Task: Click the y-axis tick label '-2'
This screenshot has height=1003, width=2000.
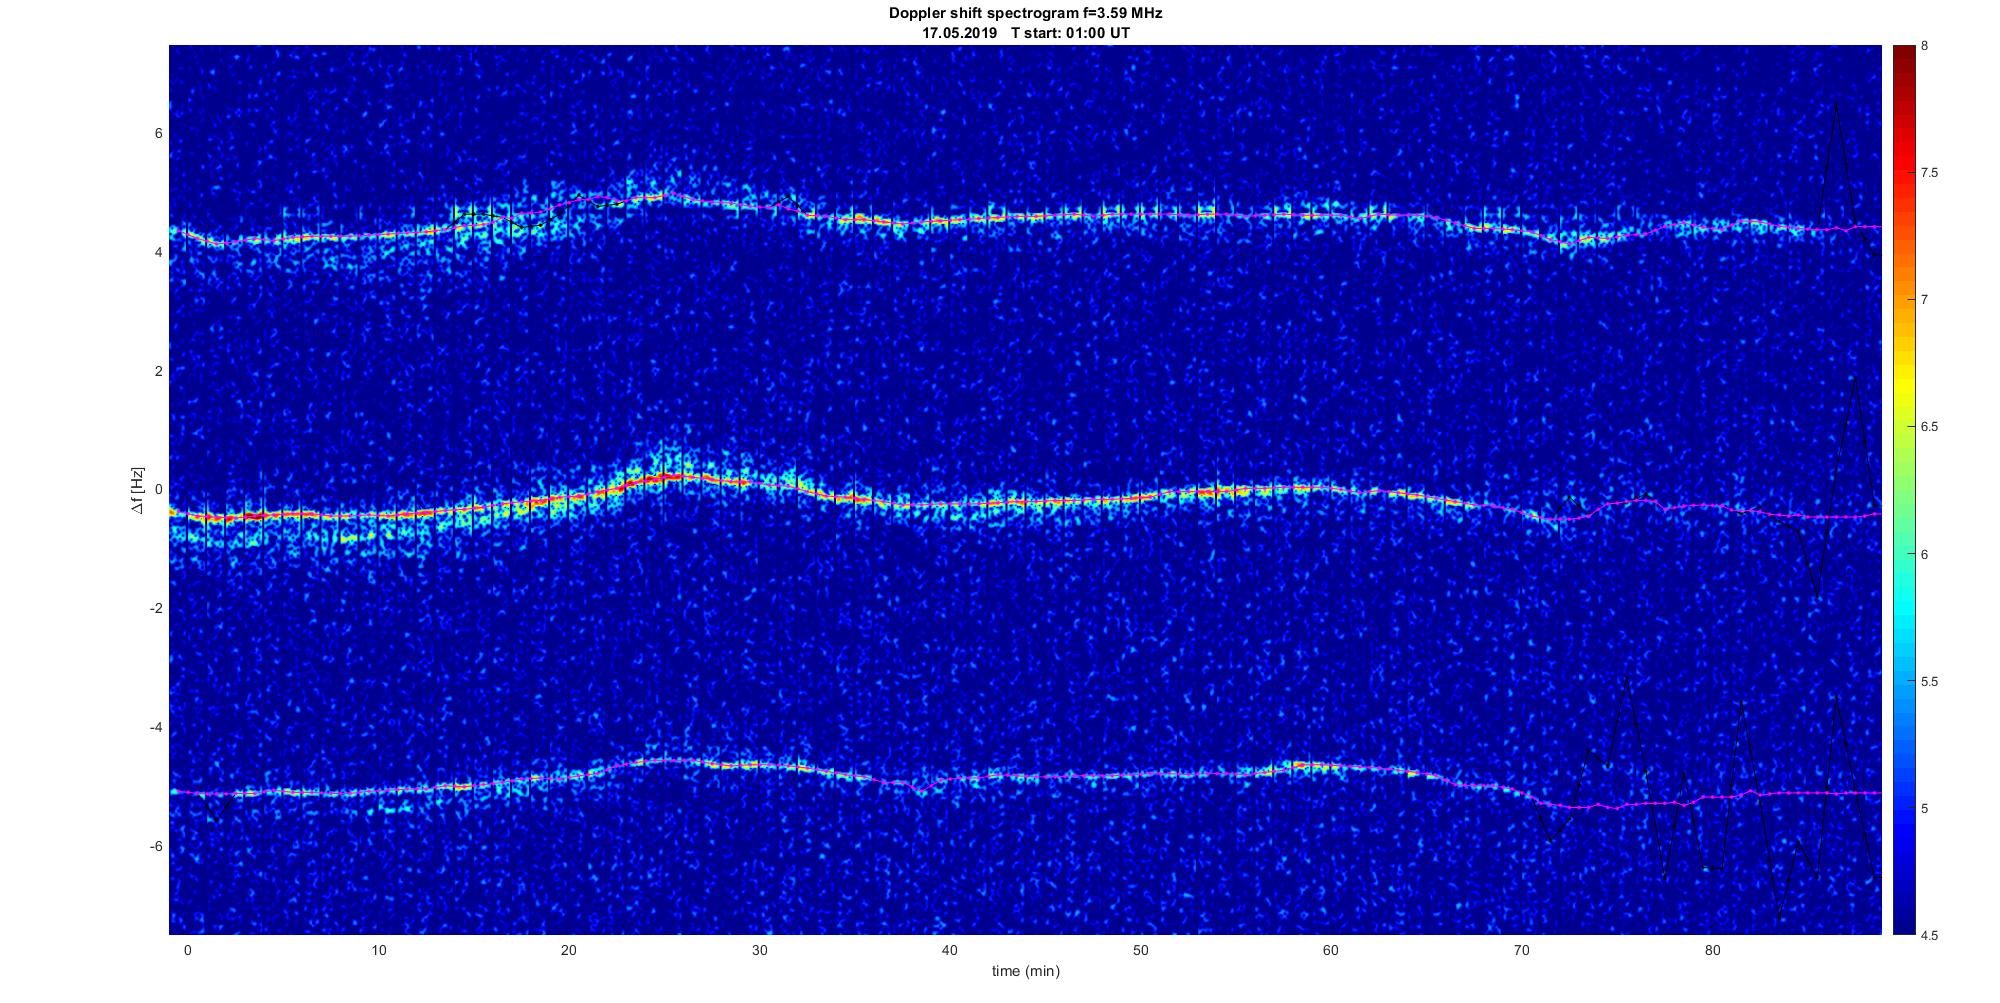Action: 156,609
